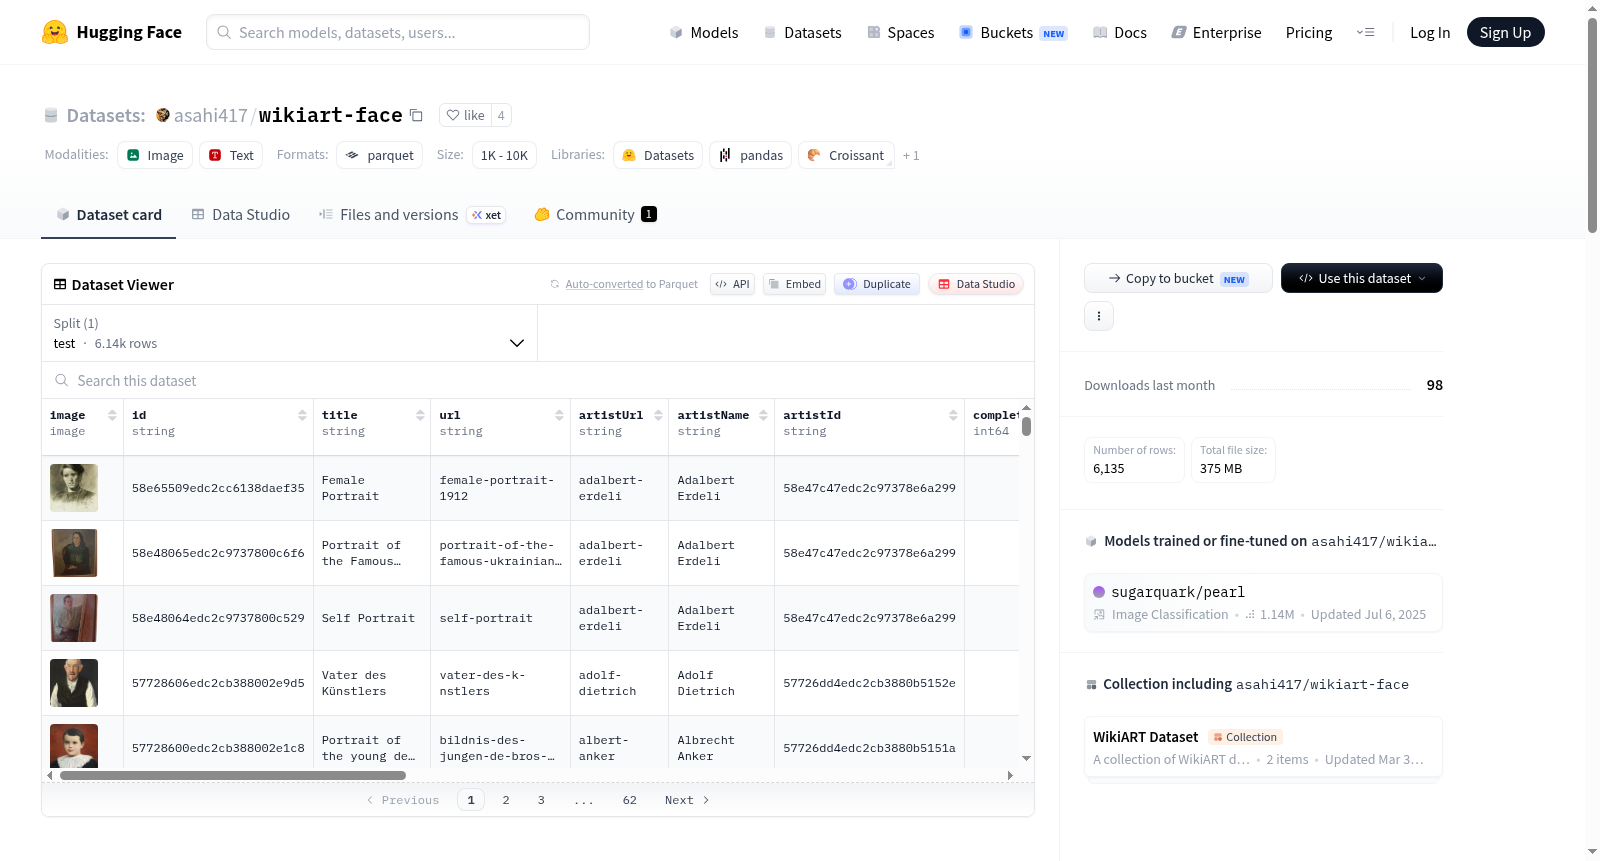1600x861 pixels.
Task: Go to page 2 of results
Action: click(x=506, y=800)
